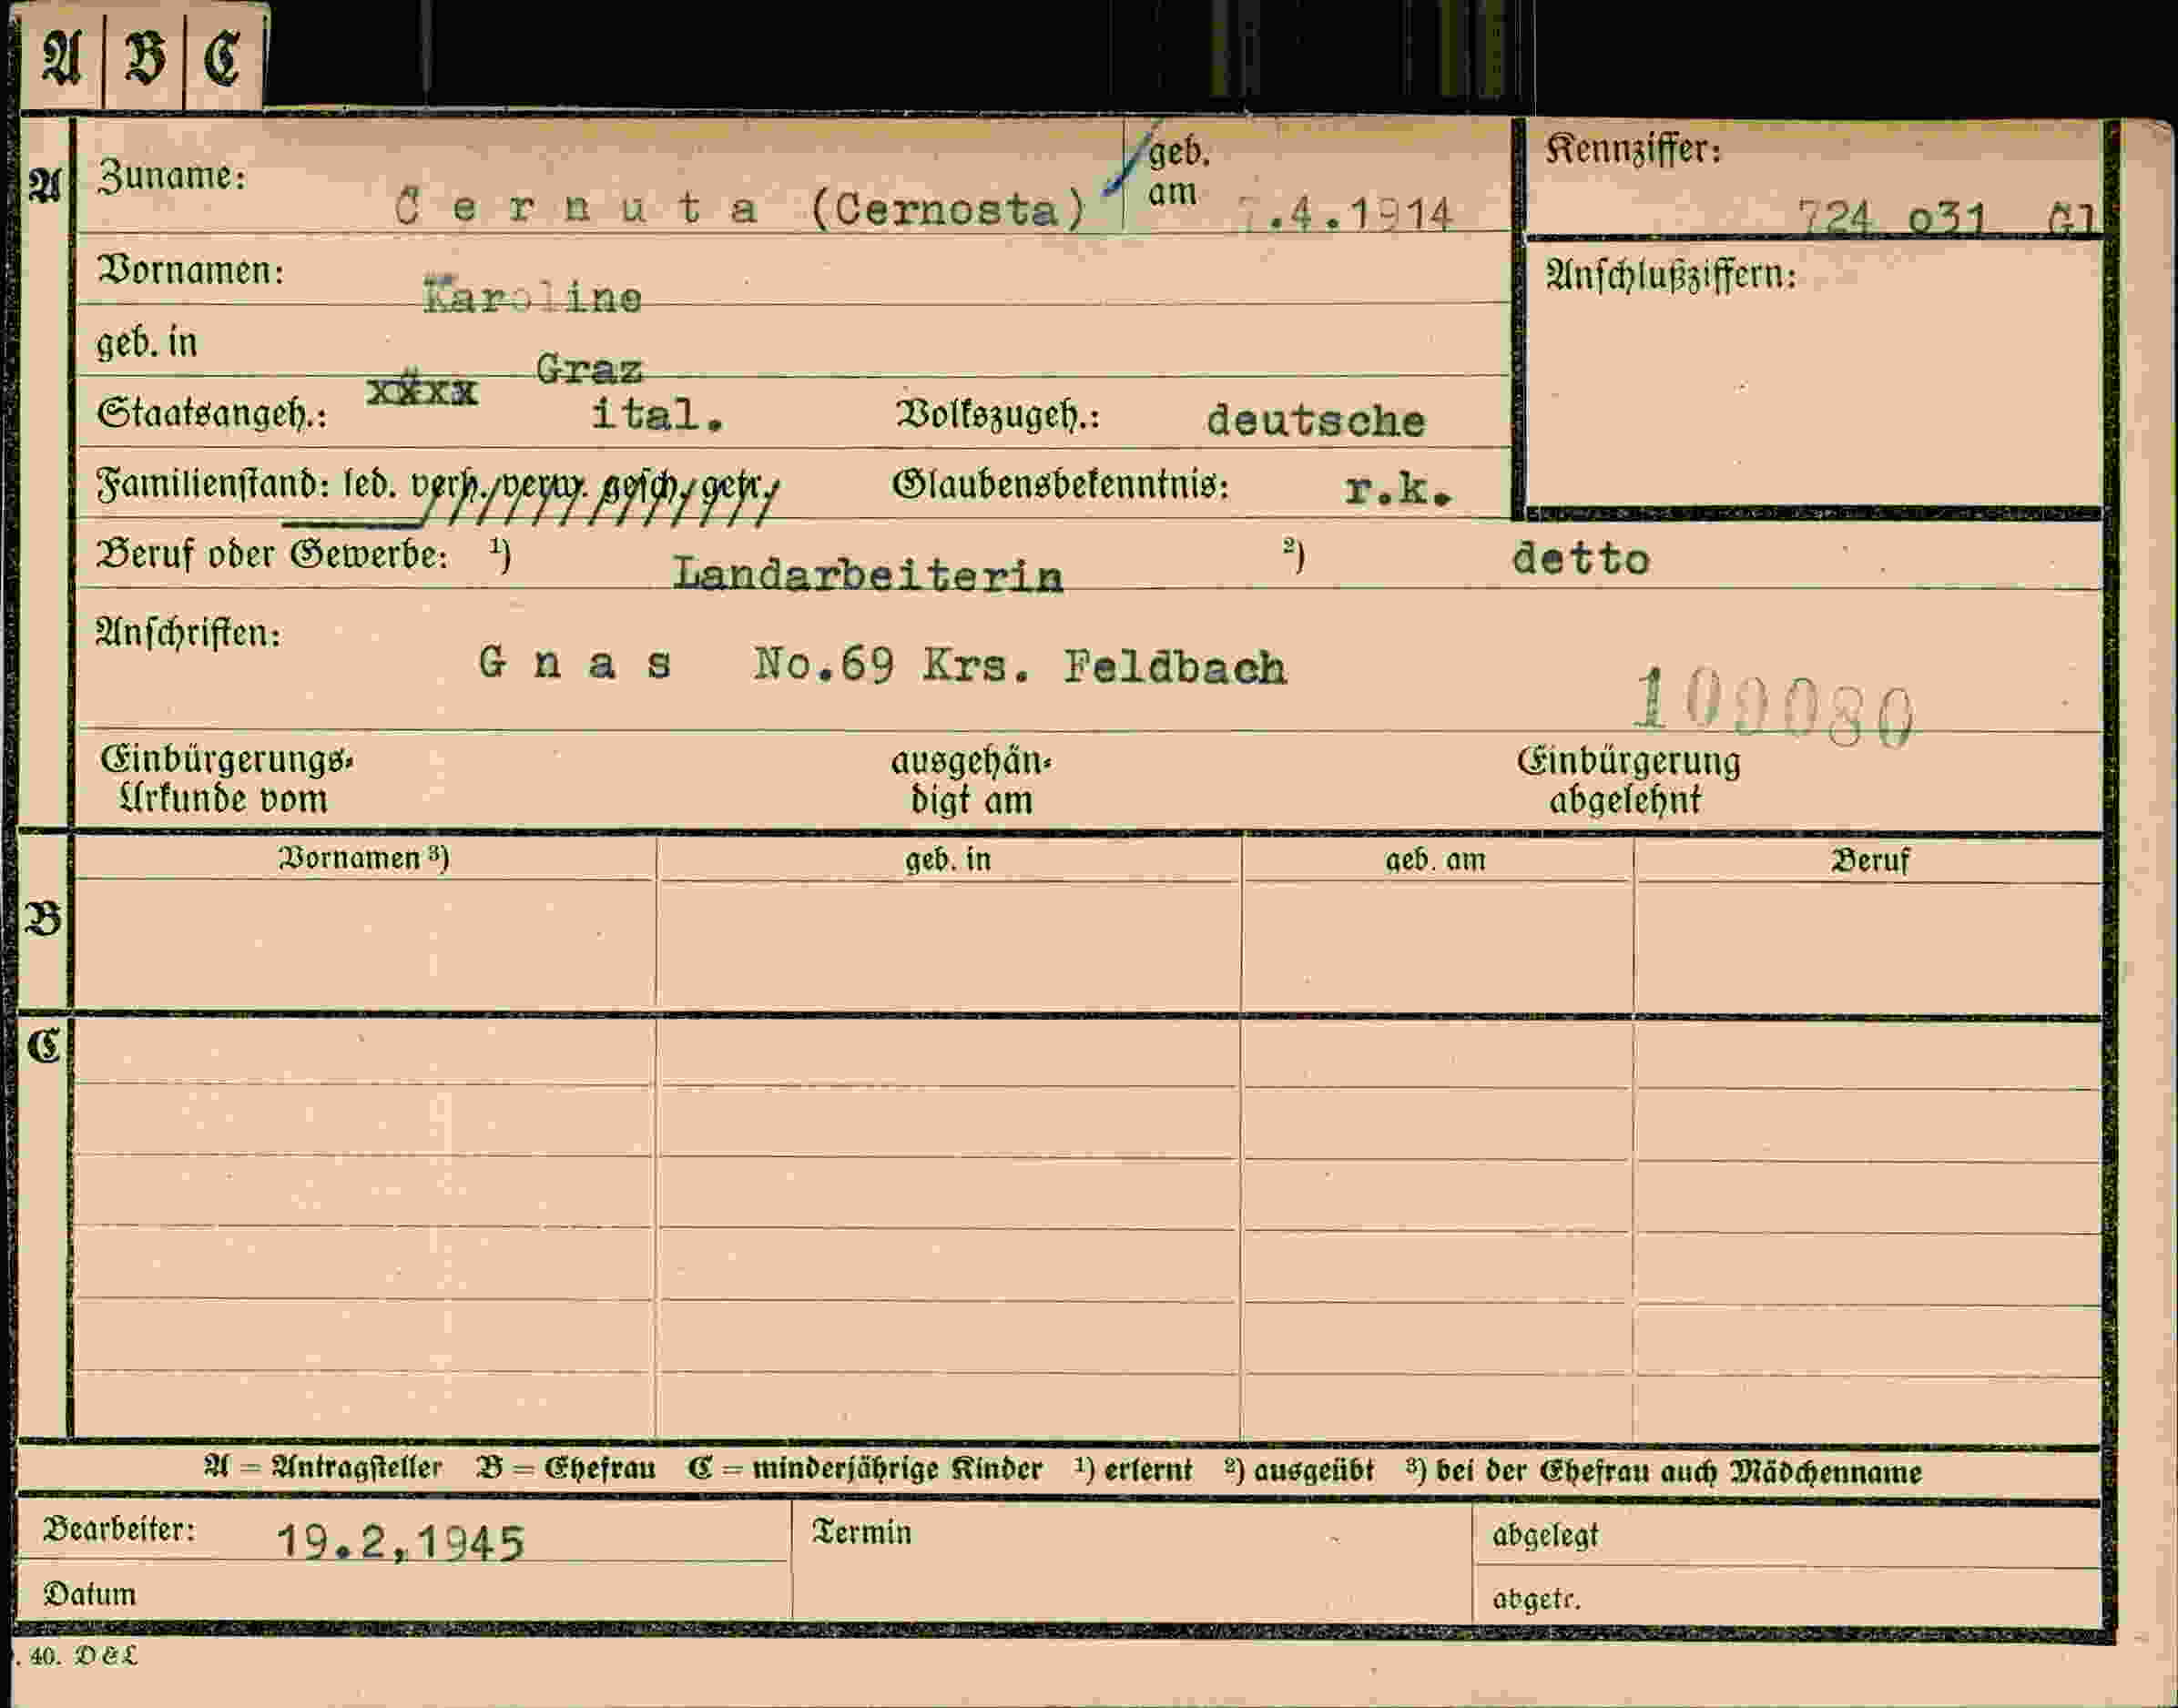Click the 'Glaubensbekenntnis:' label
The height and width of the screenshot is (1708, 2178).
[1060, 486]
